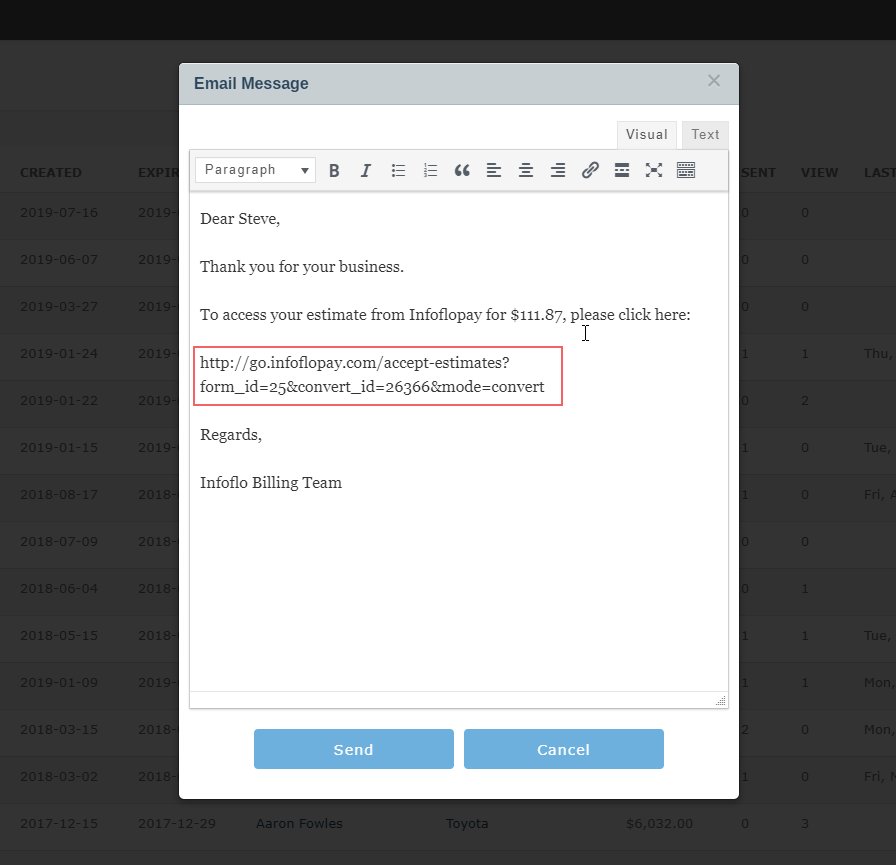Add a blockquote to the message
The height and width of the screenshot is (865, 896).
[x=462, y=170]
